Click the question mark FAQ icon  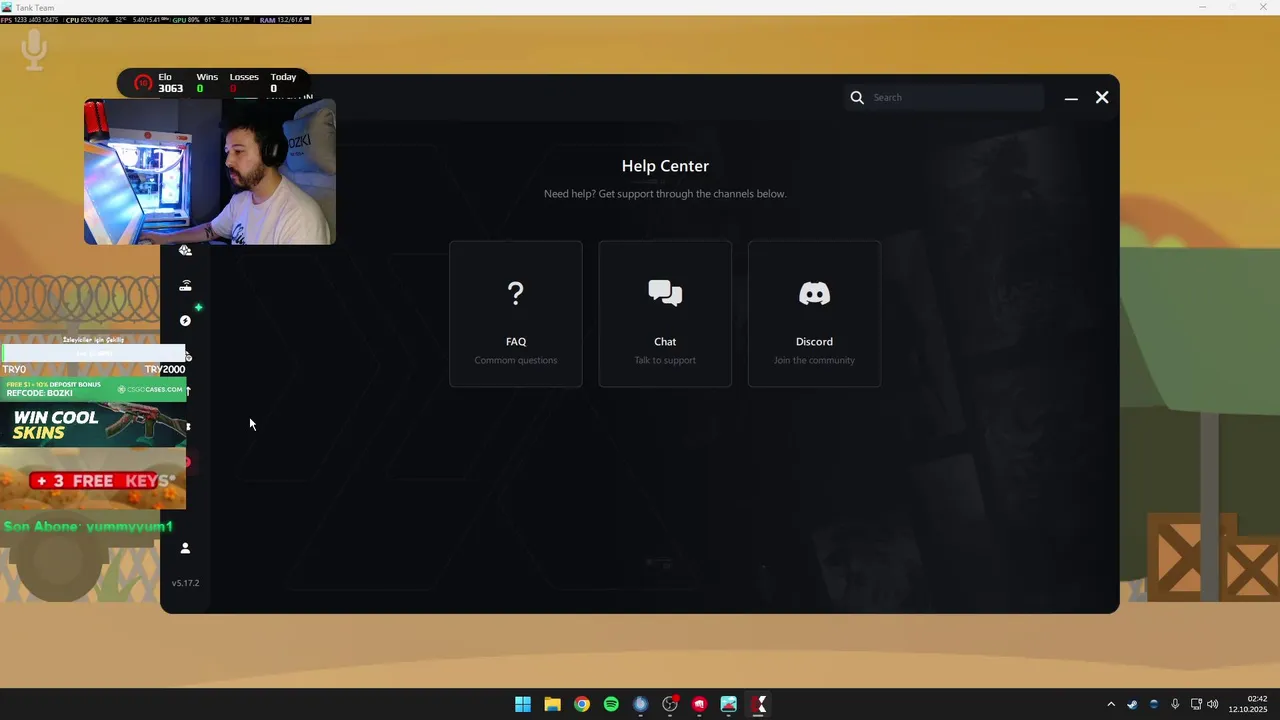[516, 293]
